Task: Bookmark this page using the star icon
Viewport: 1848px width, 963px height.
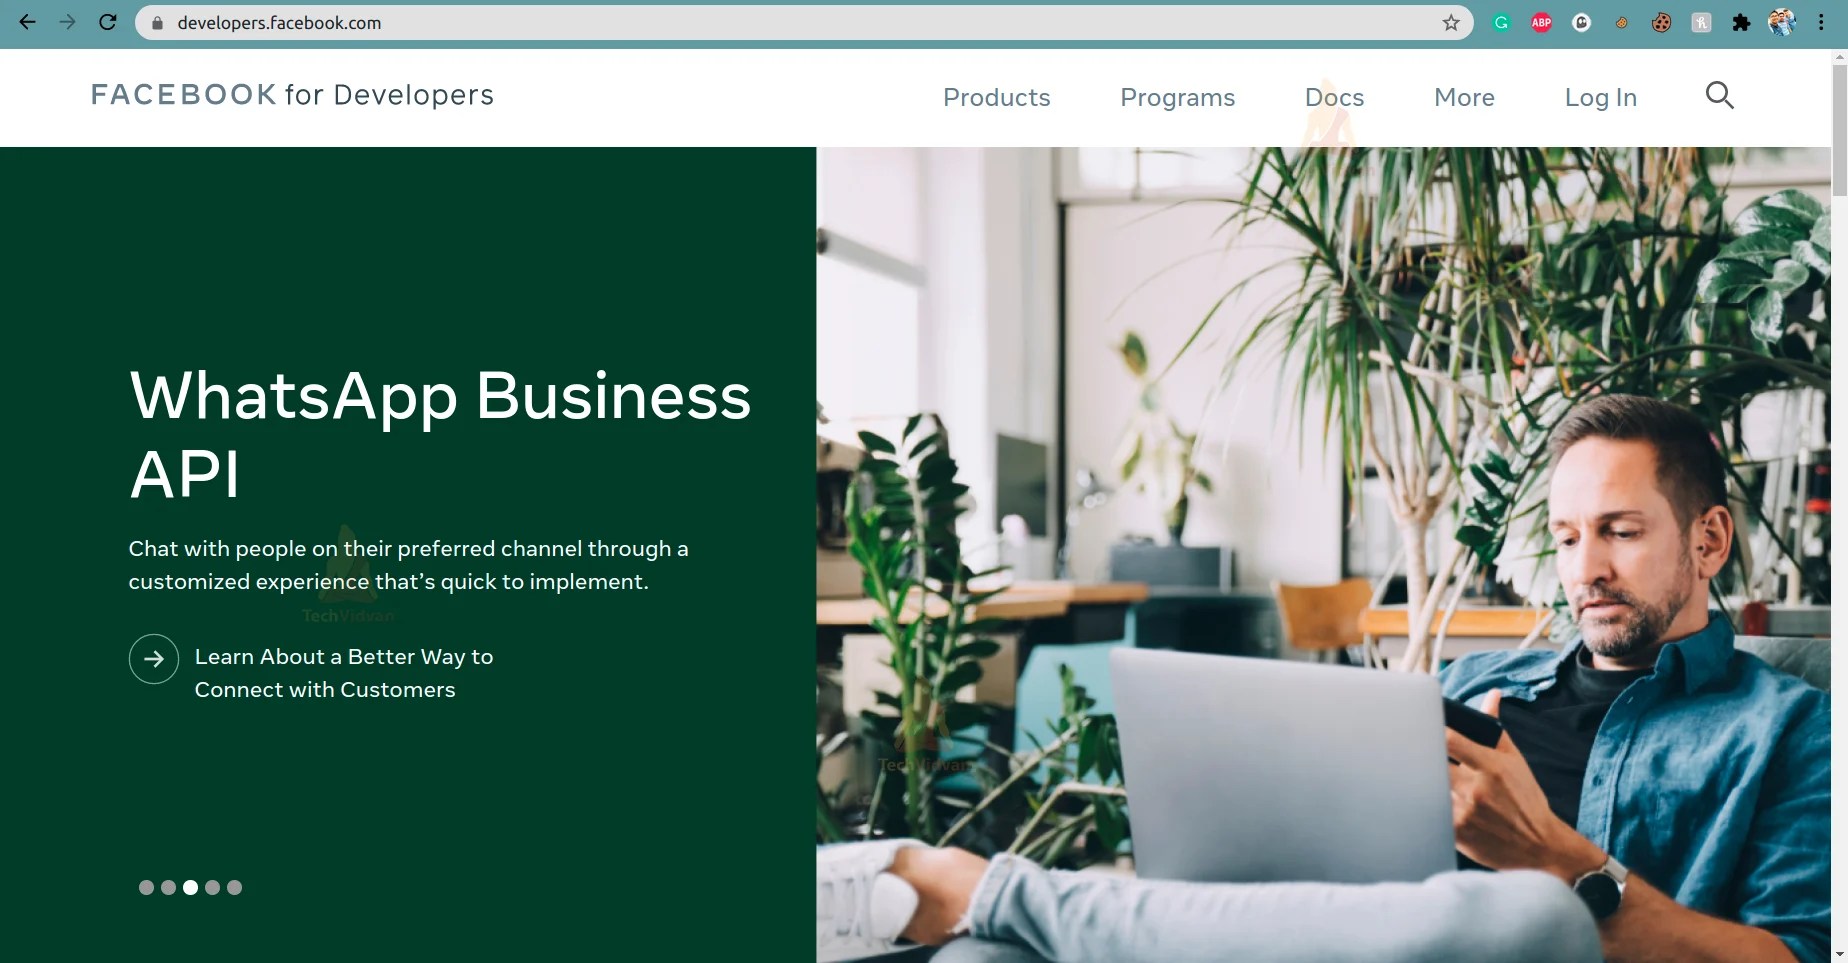Action: (1451, 22)
